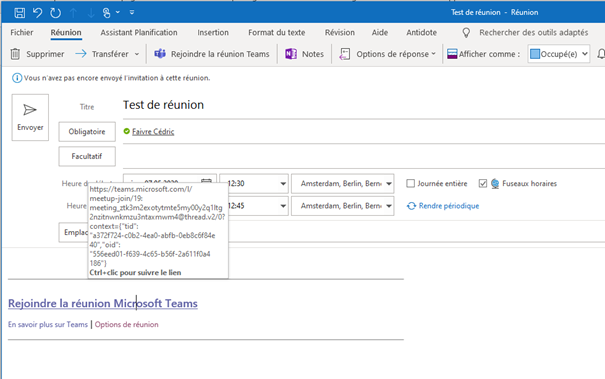Image resolution: width=605 pixels, height=379 pixels.
Task: Click the Fuseaux horaires globe icon
Action: click(x=495, y=183)
